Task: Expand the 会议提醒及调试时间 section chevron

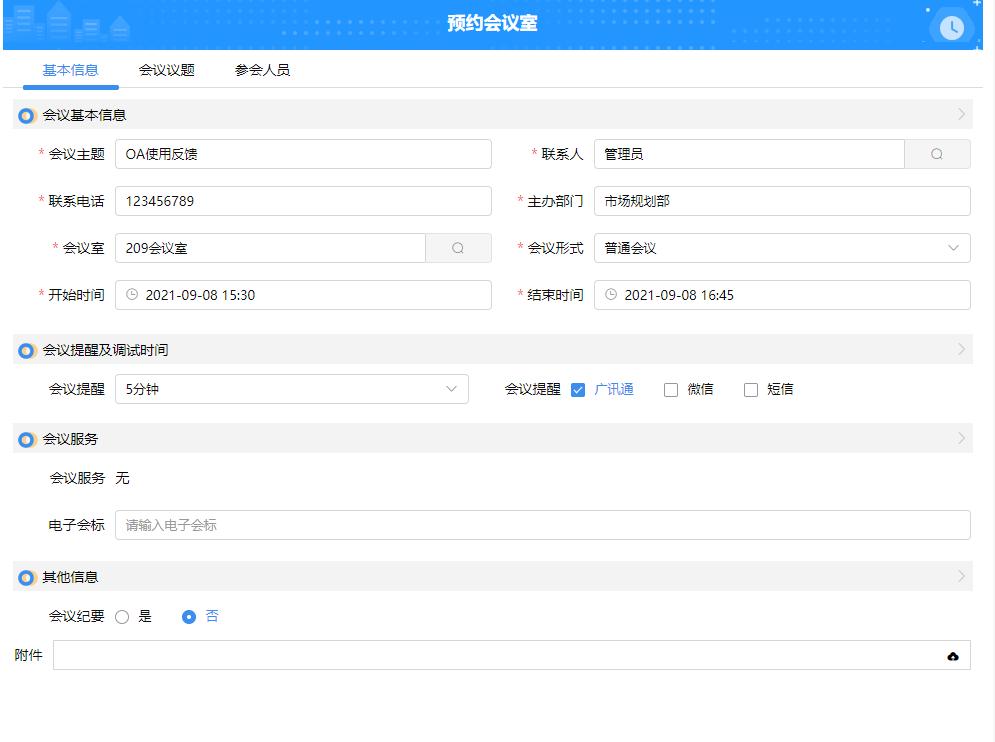Action: (x=960, y=348)
